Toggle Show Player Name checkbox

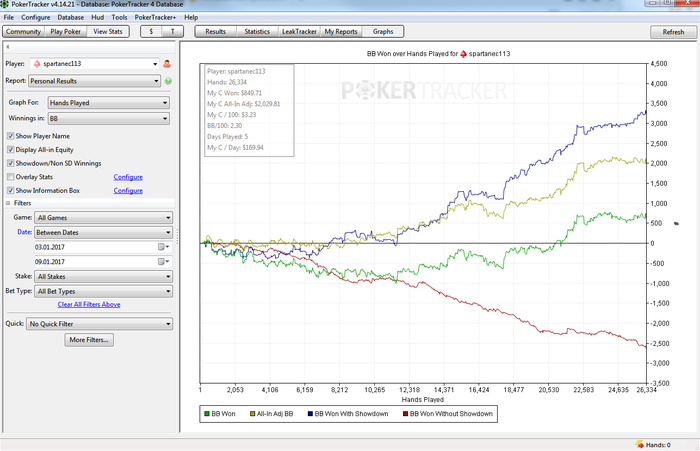(10, 136)
